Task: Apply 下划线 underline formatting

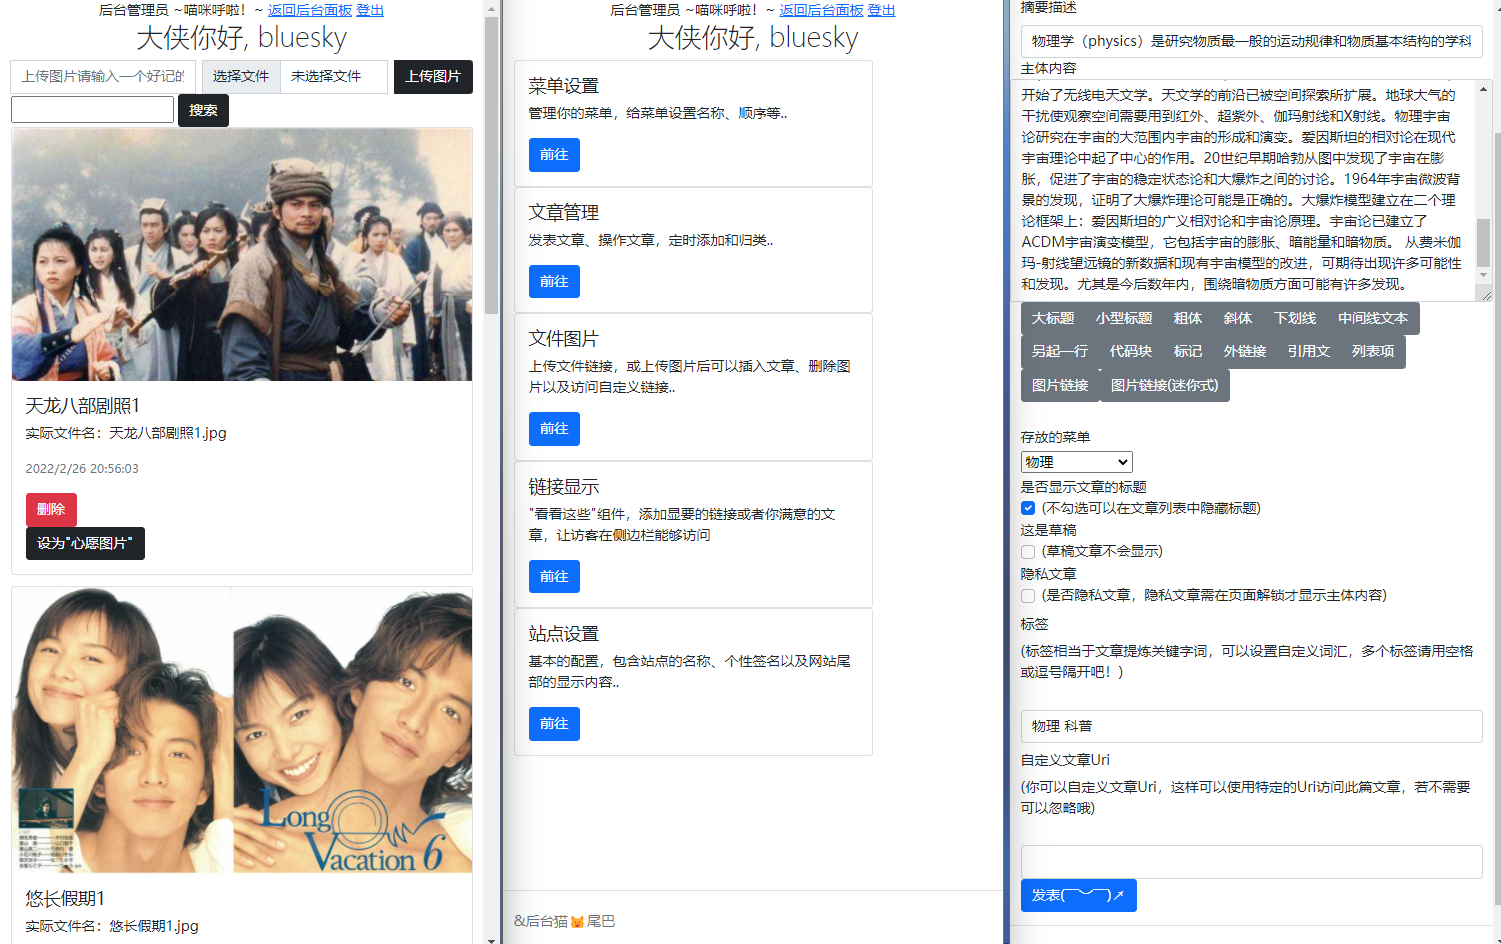Action: tap(1295, 318)
